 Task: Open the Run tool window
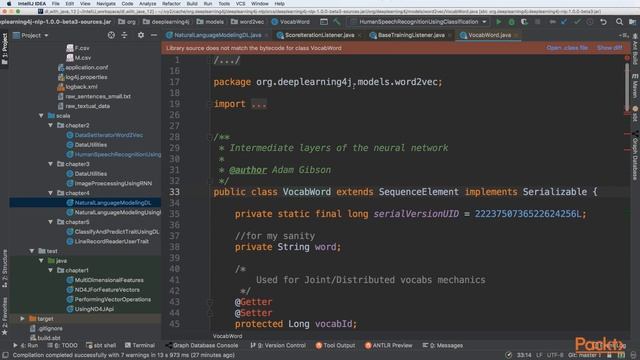point(25,345)
